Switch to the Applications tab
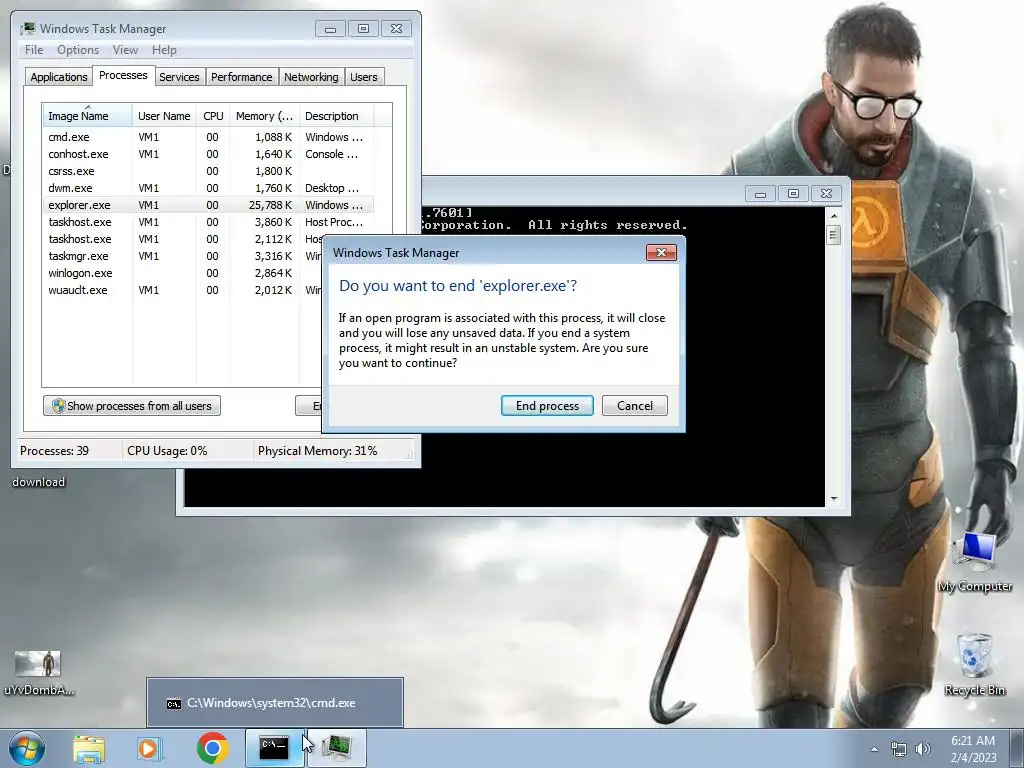1024x768 pixels. [x=59, y=76]
